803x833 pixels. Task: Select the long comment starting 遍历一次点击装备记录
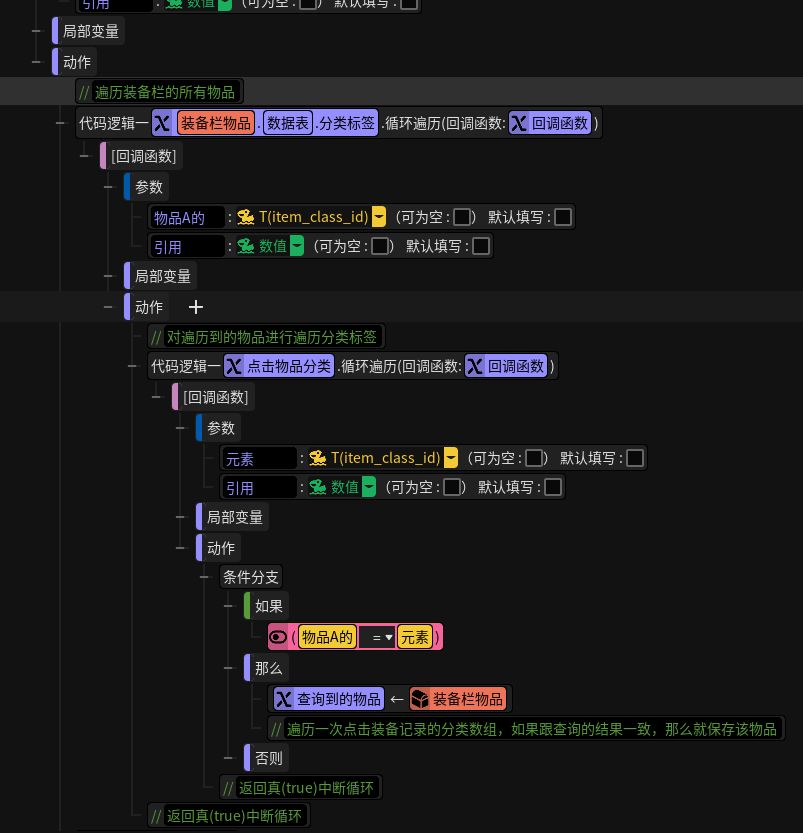coord(526,729)
